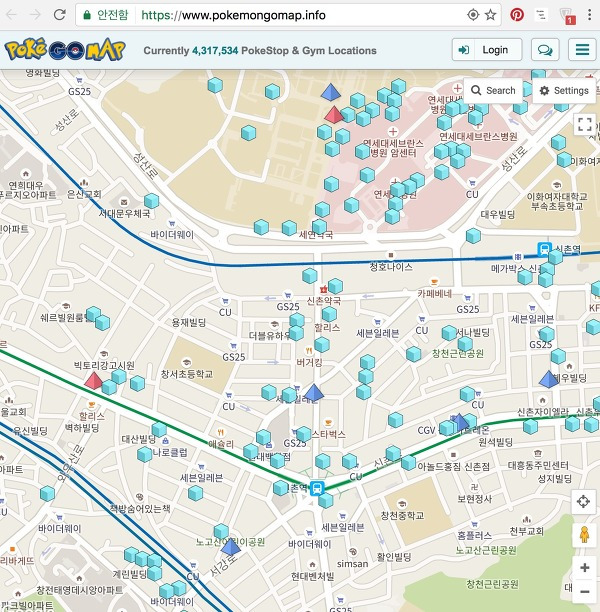Click the 메가박스 신촌 map label
The width and height of the screenshot is (600, 612).
[517, 269]
